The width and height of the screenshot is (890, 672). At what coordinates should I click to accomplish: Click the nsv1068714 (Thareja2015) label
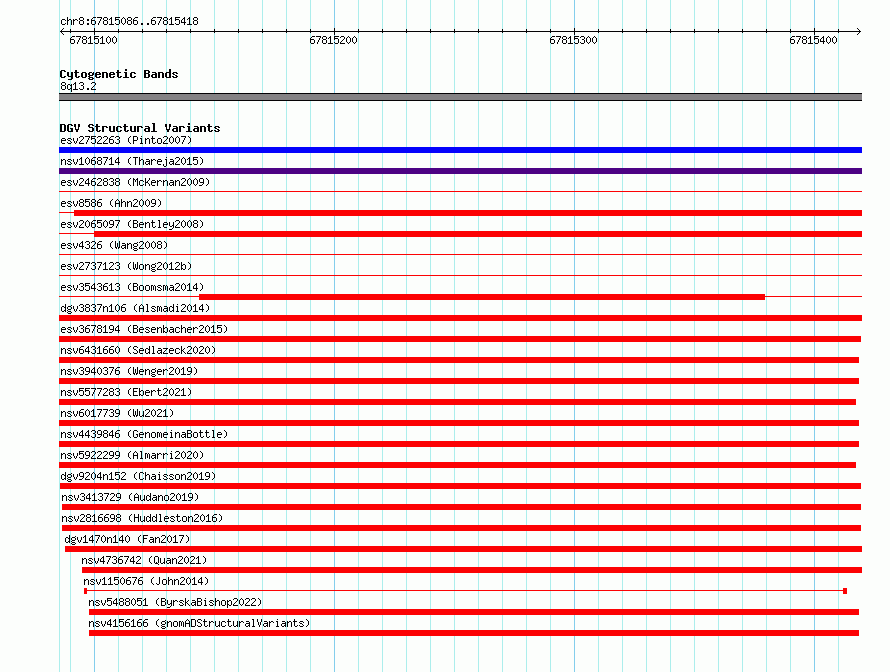(x=132, y=161)
